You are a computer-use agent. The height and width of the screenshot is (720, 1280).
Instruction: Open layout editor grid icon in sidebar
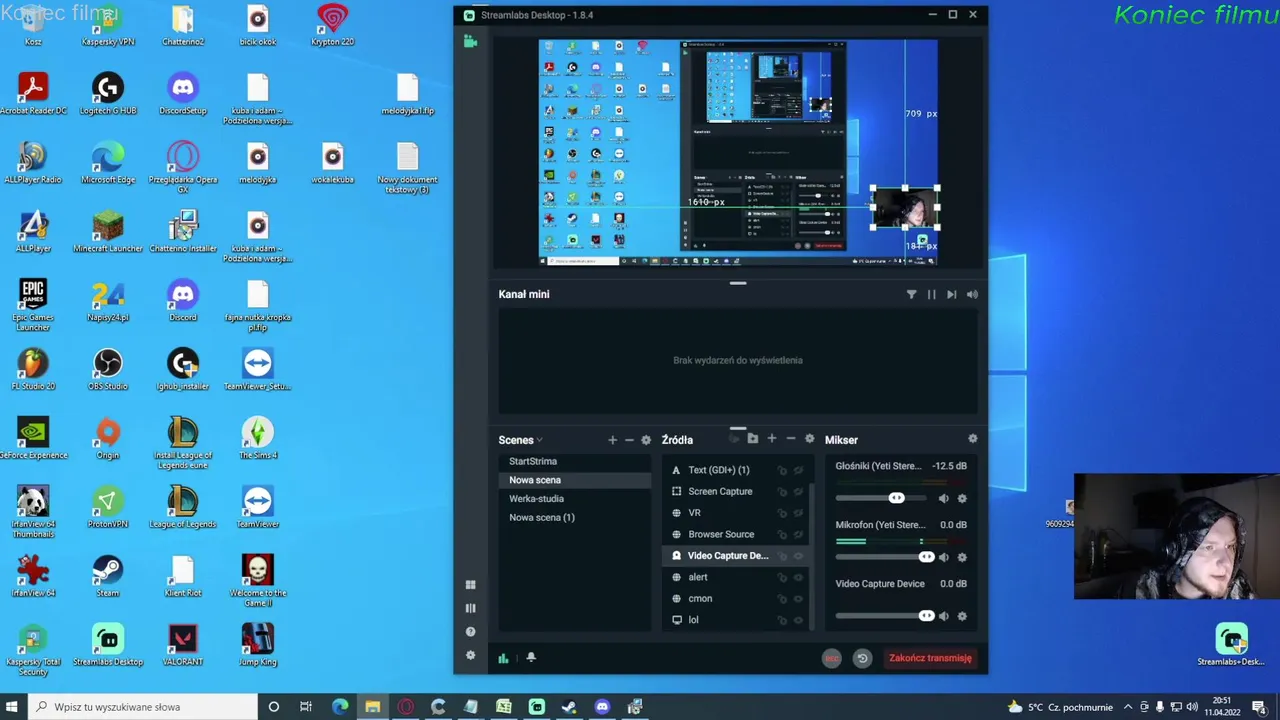(x=471, y=585)
